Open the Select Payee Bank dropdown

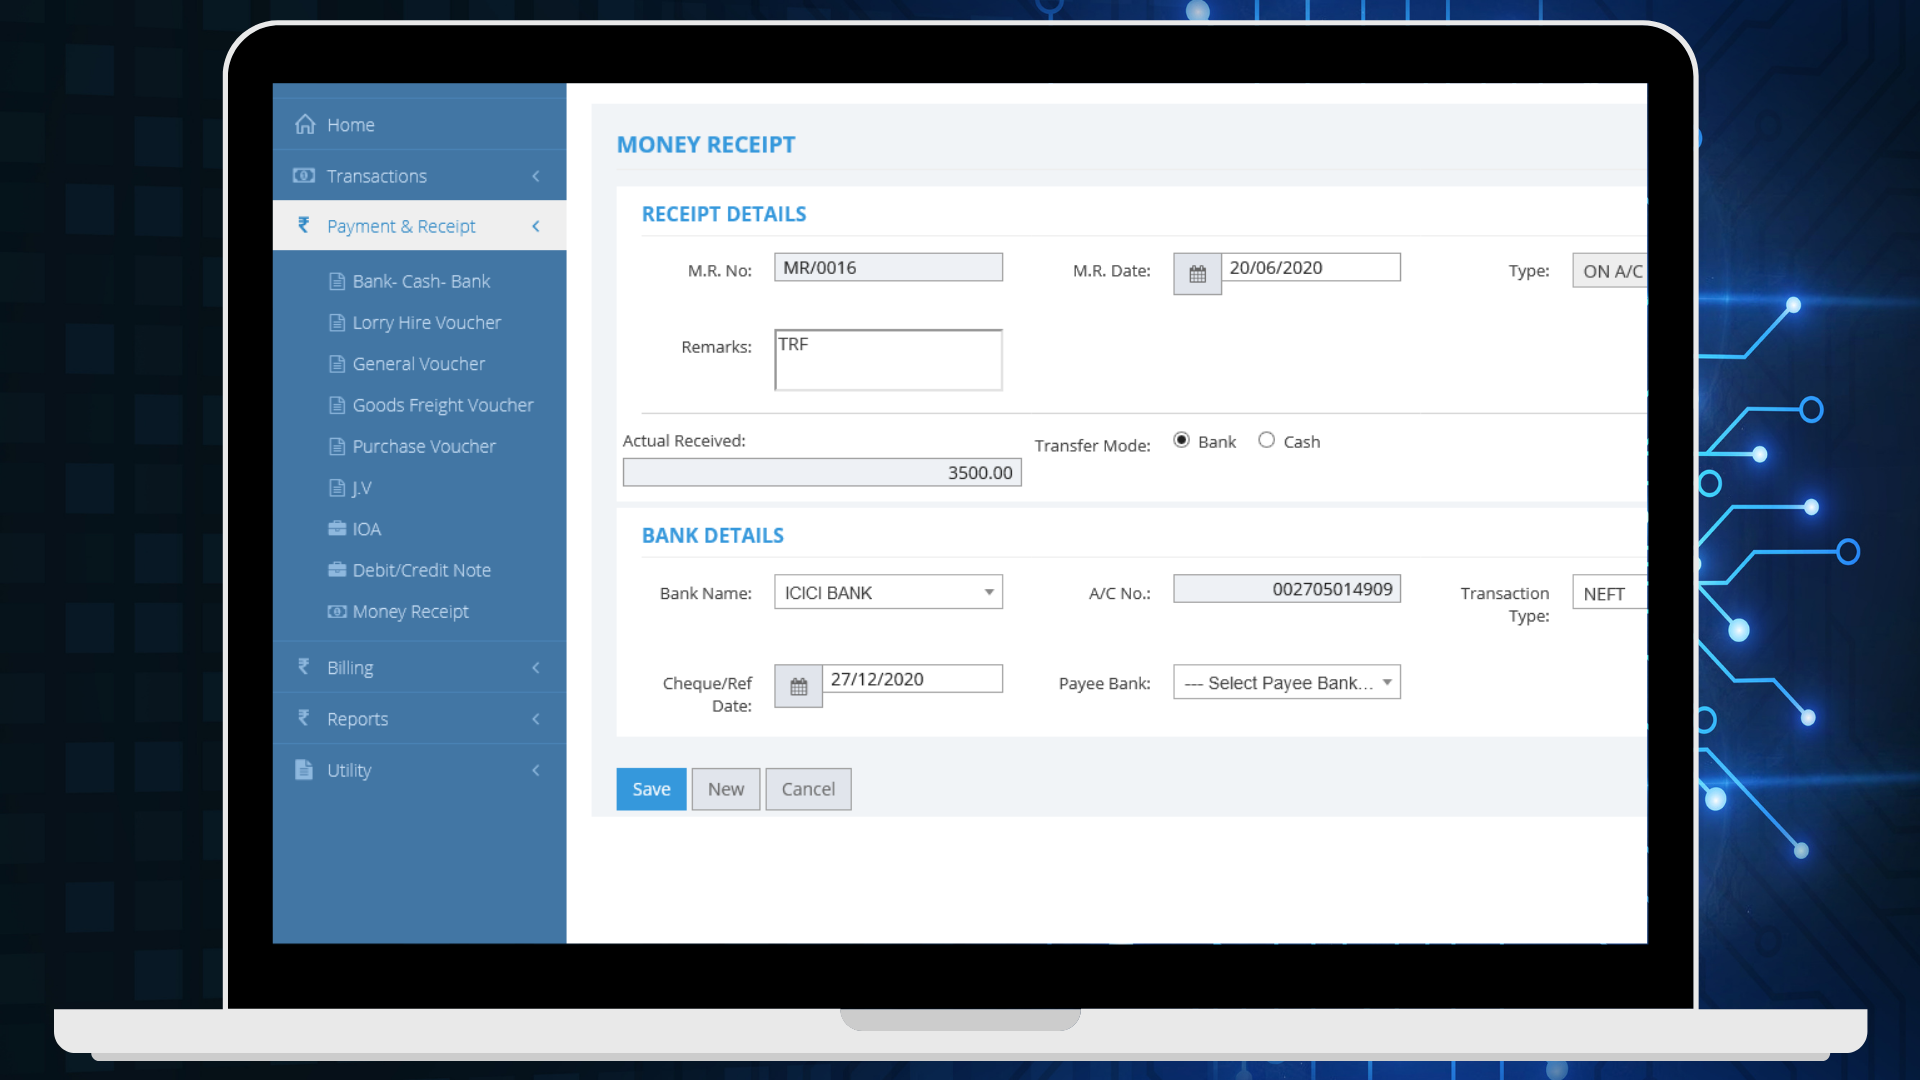[x=1287, y=682]
